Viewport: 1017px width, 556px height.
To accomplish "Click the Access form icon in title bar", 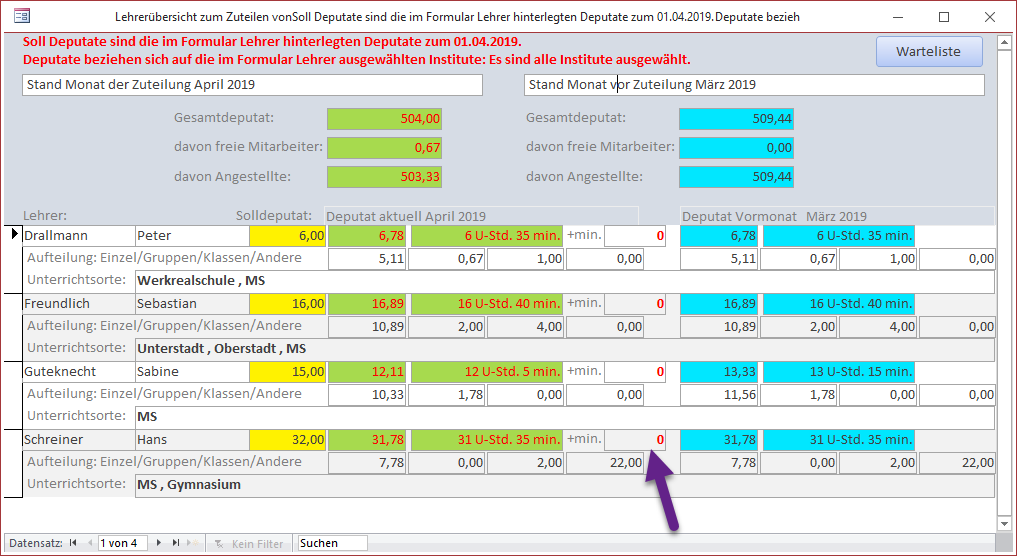I will (x=20, y=17).
